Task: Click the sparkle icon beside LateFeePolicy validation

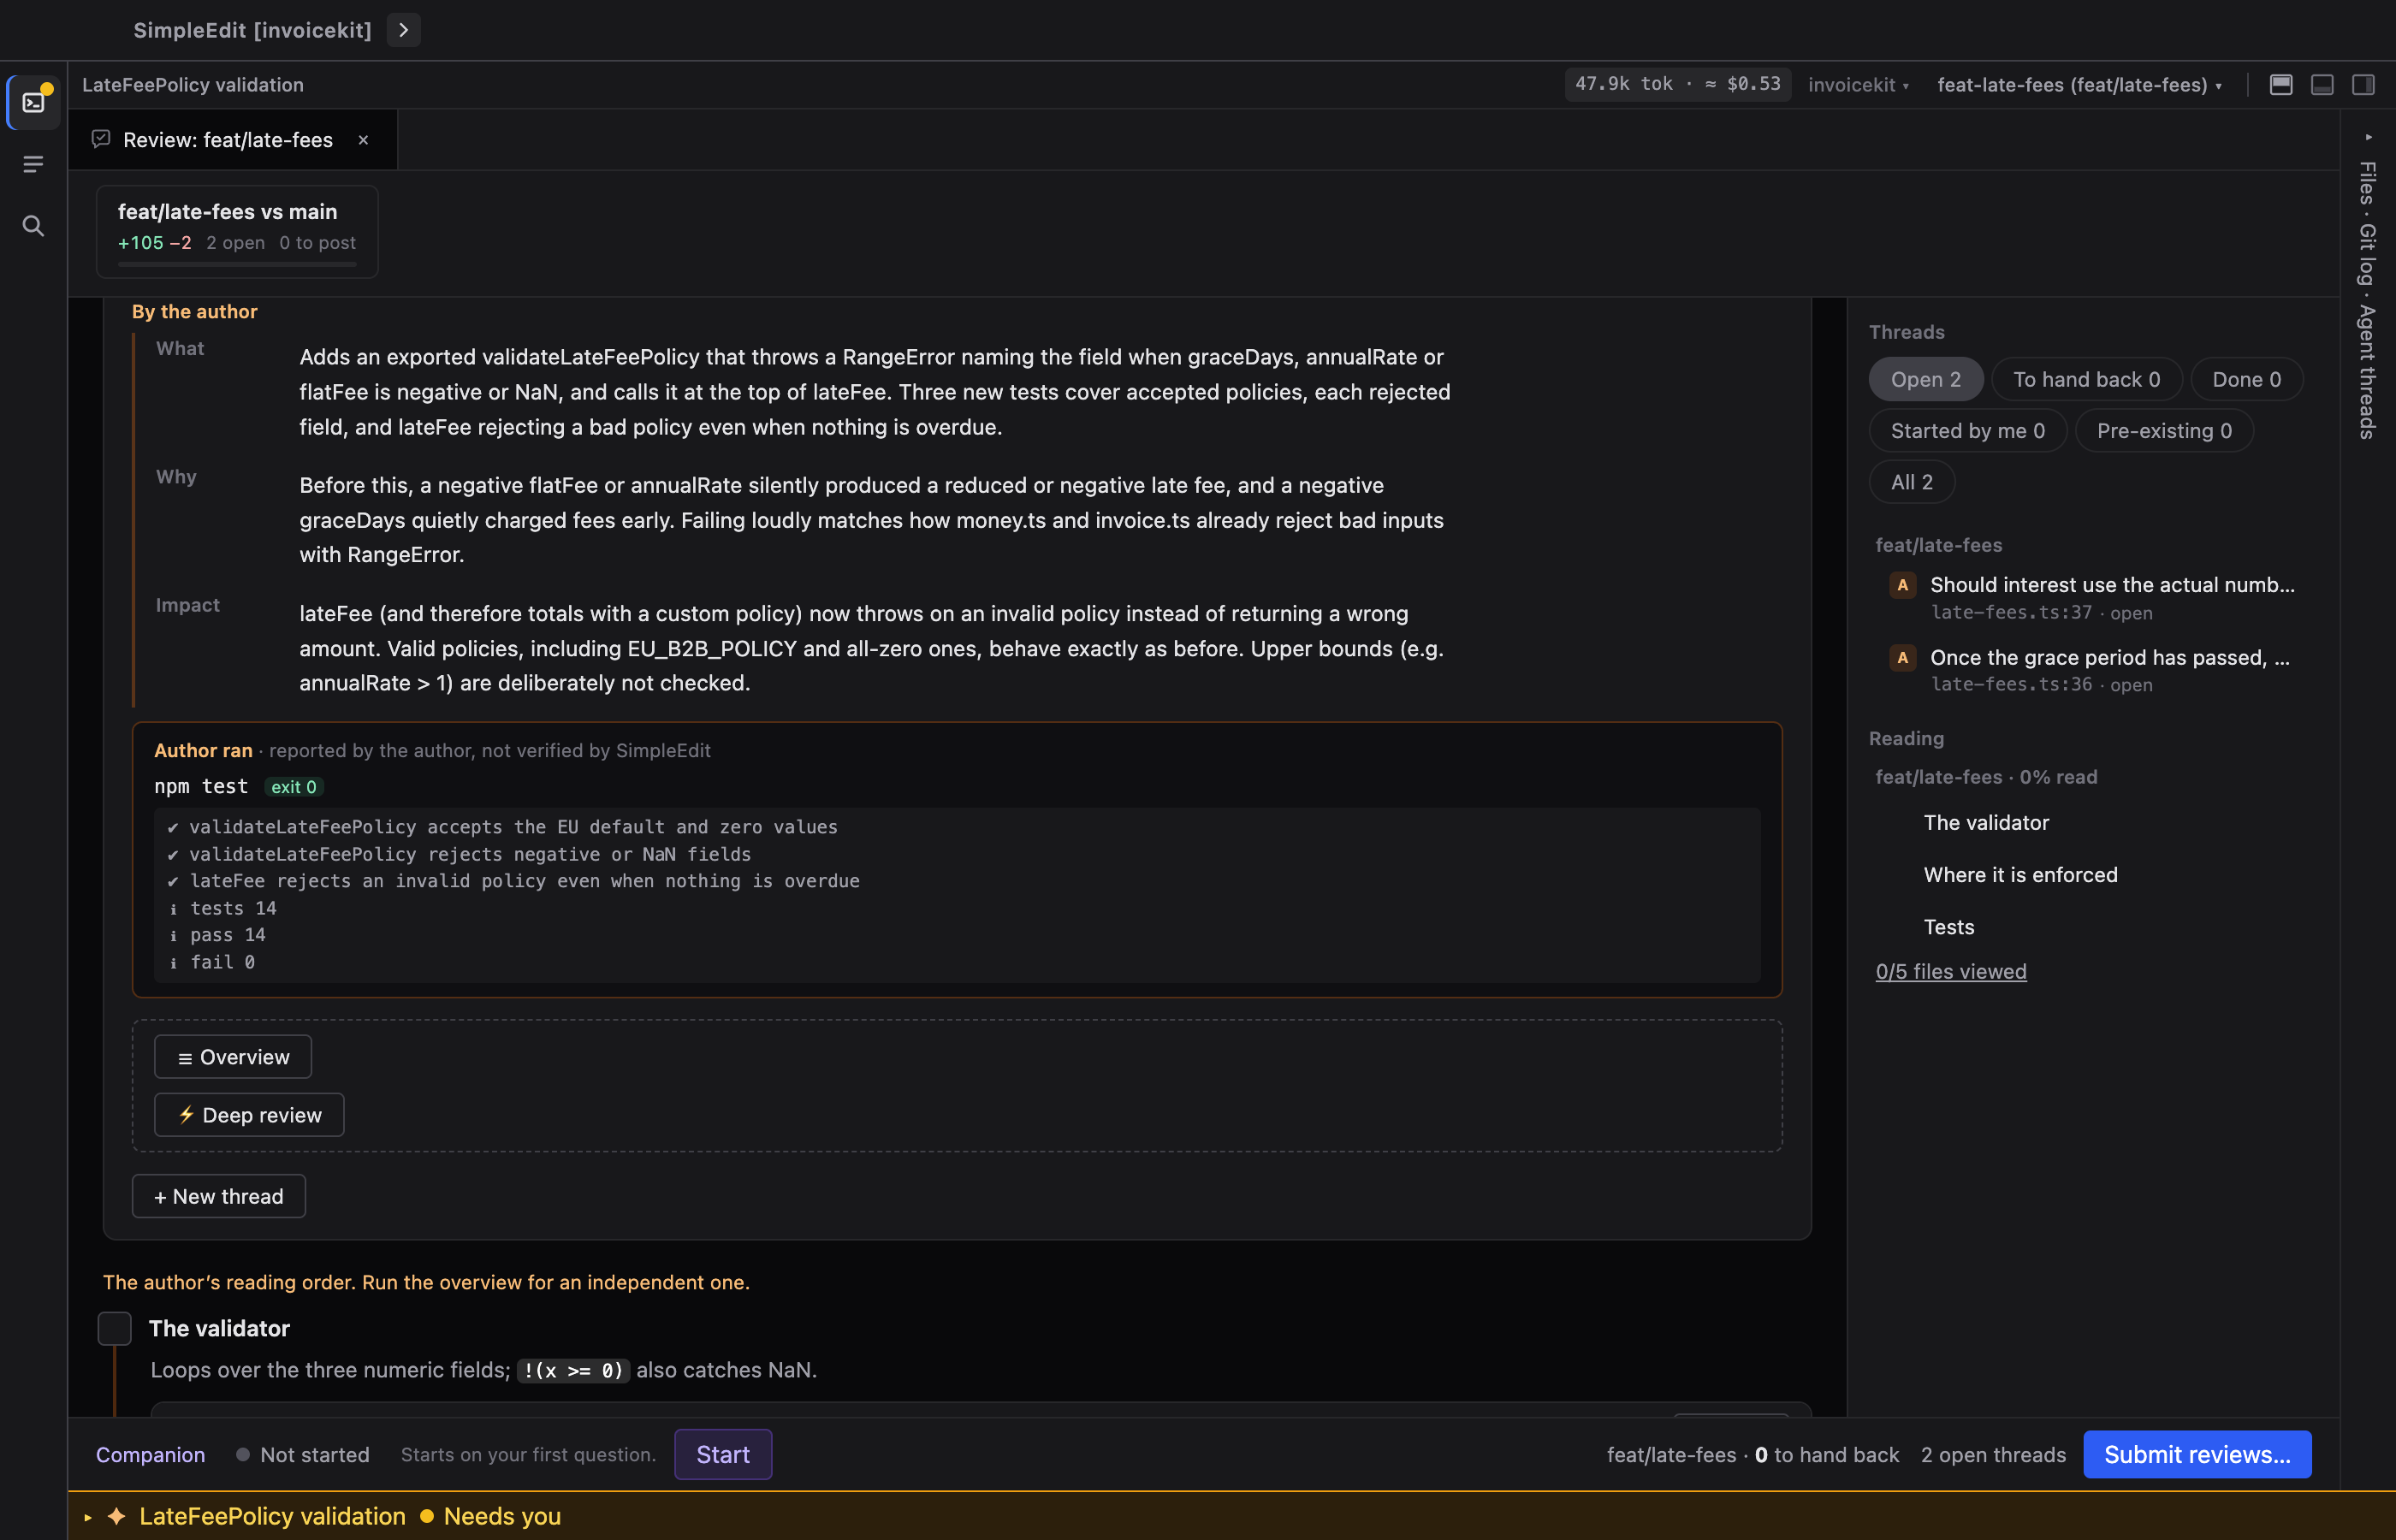Action: pyautogui.click(x=116, y=1517)
